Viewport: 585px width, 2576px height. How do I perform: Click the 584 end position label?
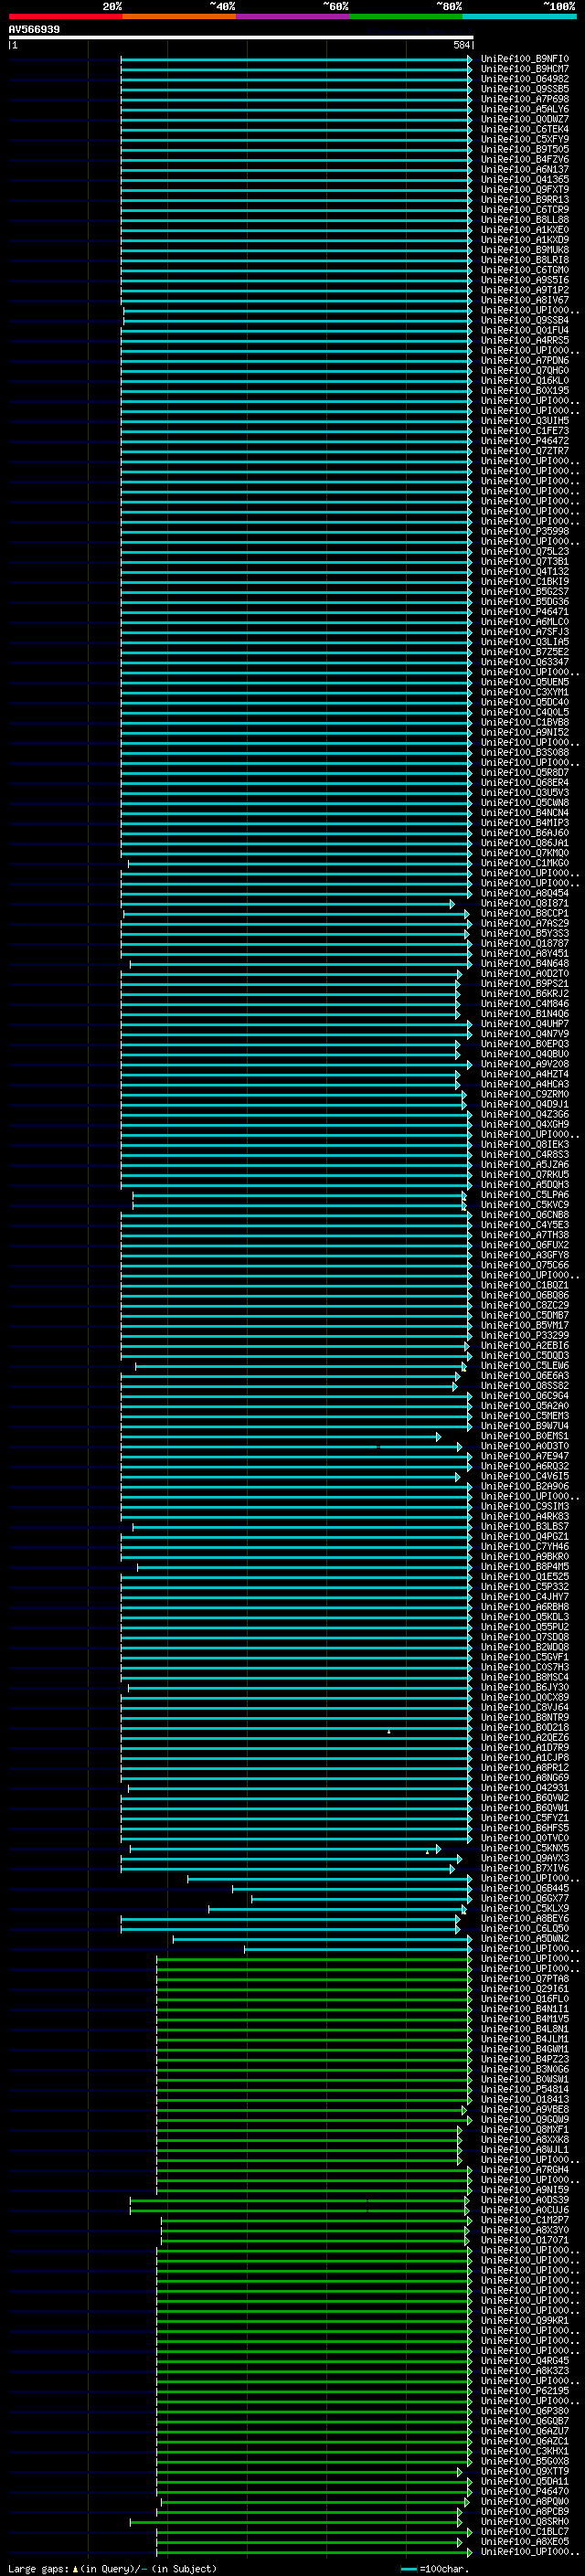click(461, 45)
